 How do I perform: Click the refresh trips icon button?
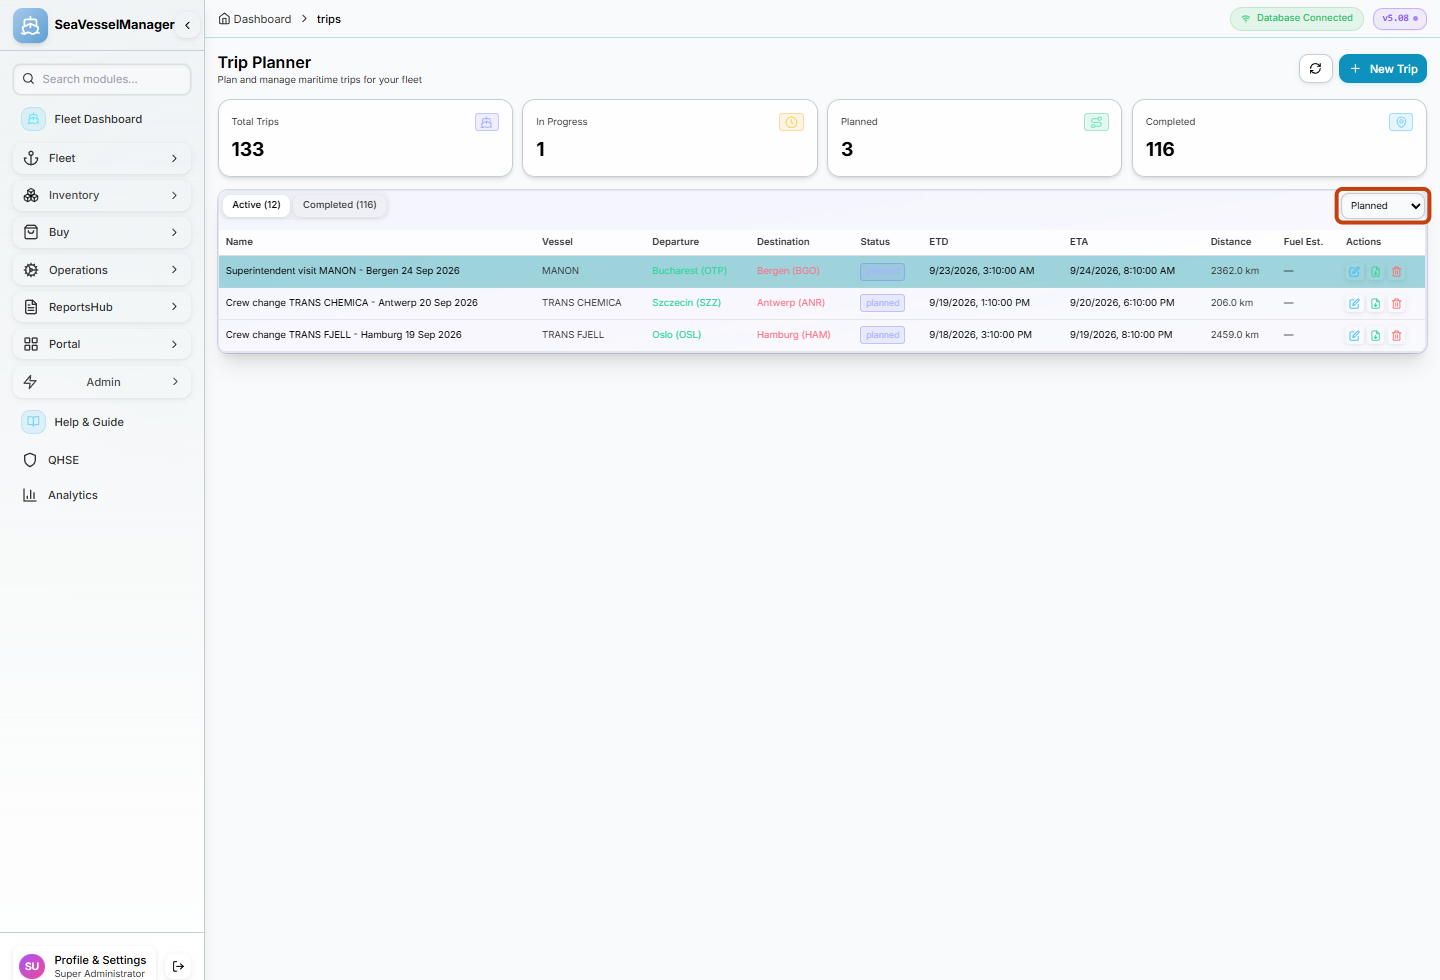[x=1315, y=69]
